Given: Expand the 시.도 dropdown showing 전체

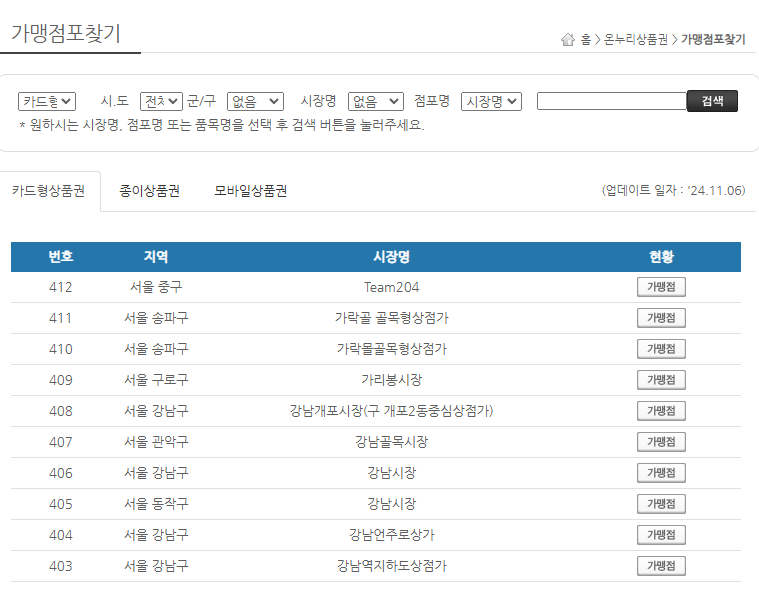Looking at the screenshot, I should [161, 102].
